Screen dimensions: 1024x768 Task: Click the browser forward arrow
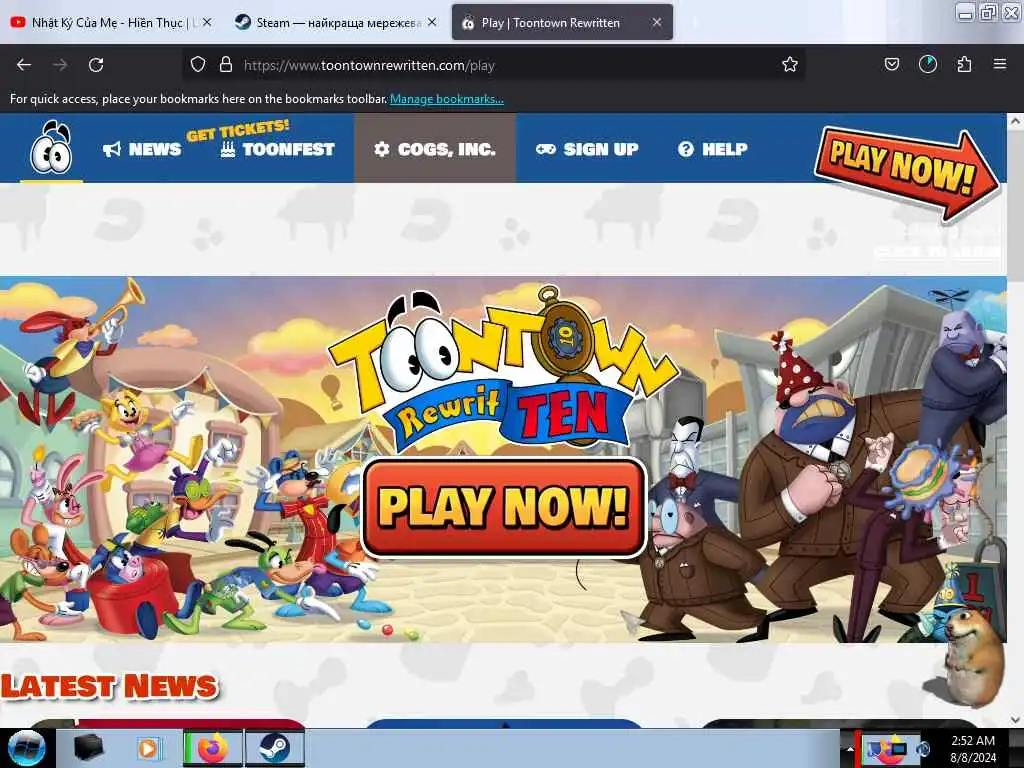click(x=60, y=65)
